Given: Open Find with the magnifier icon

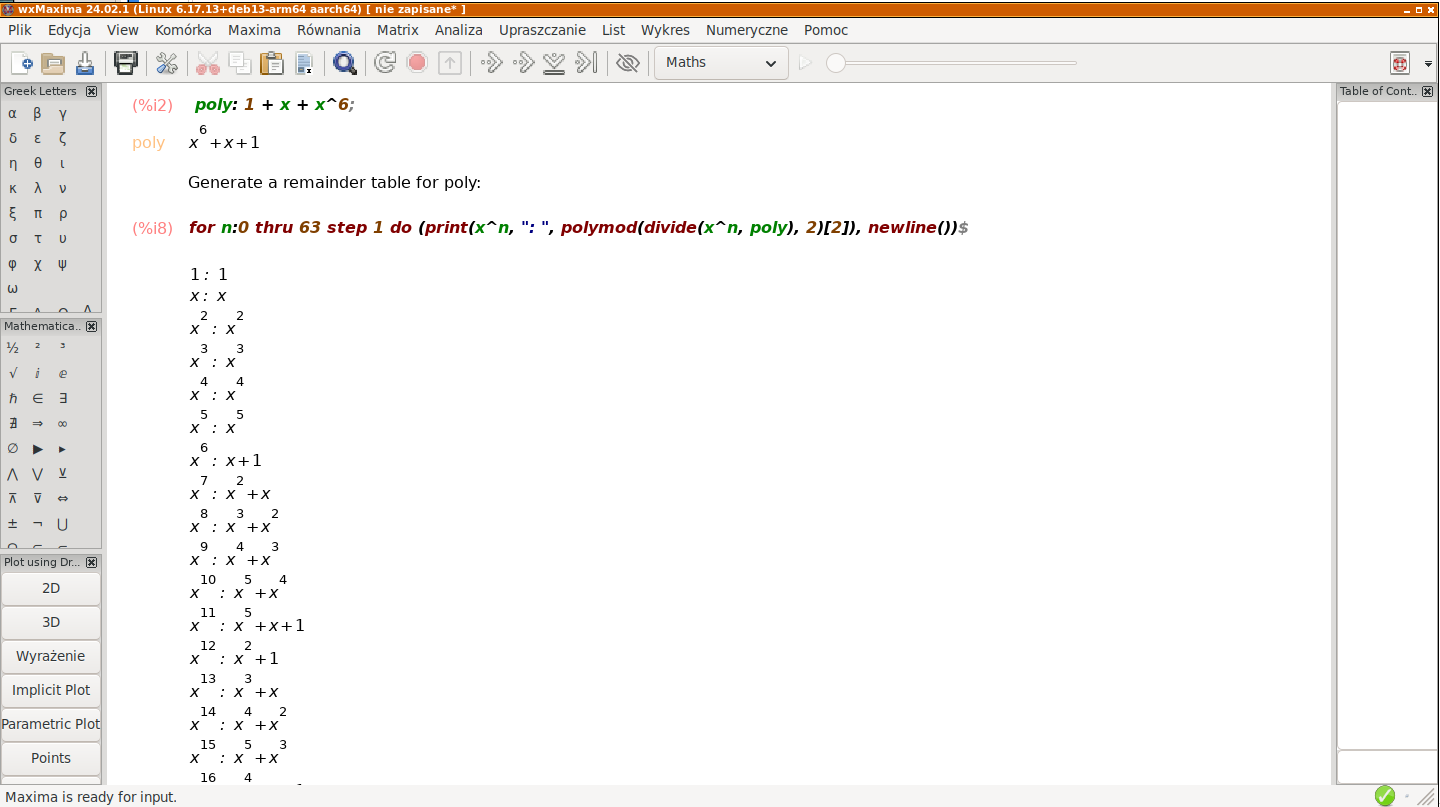Looking at the screenshot, I should 345,63.
